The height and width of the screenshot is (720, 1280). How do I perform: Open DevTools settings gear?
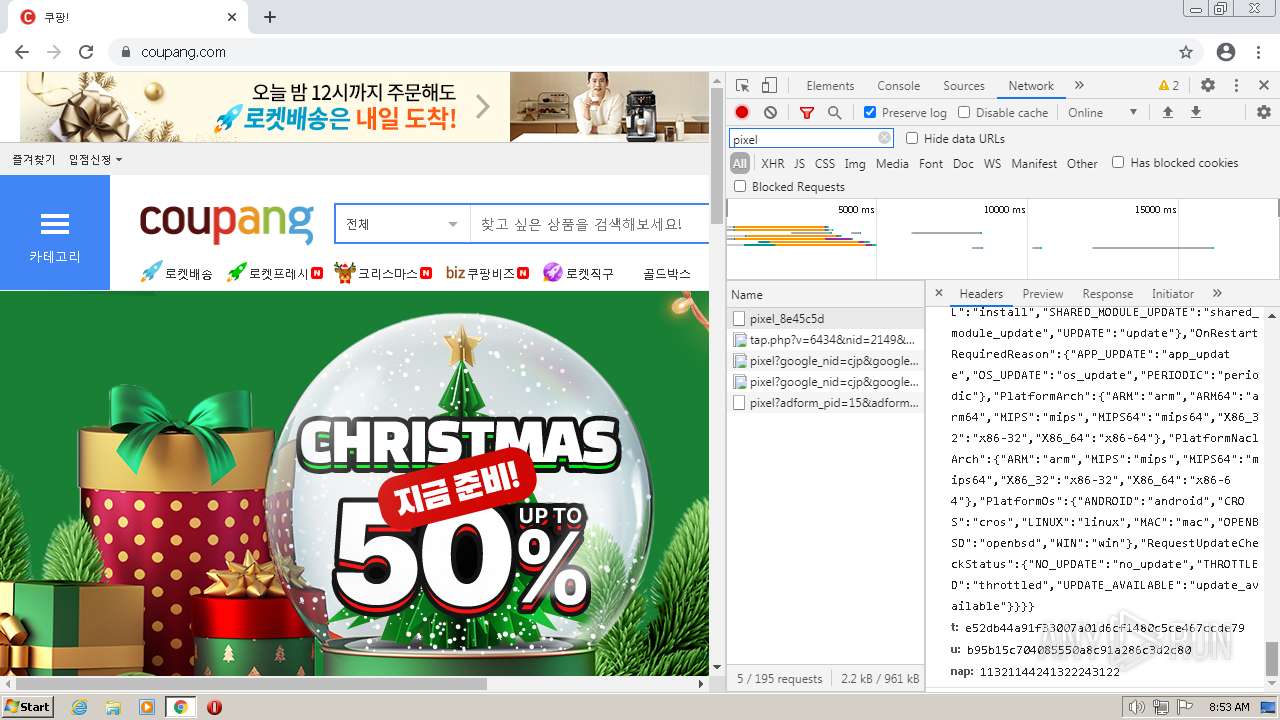[x=1207, y=86]
